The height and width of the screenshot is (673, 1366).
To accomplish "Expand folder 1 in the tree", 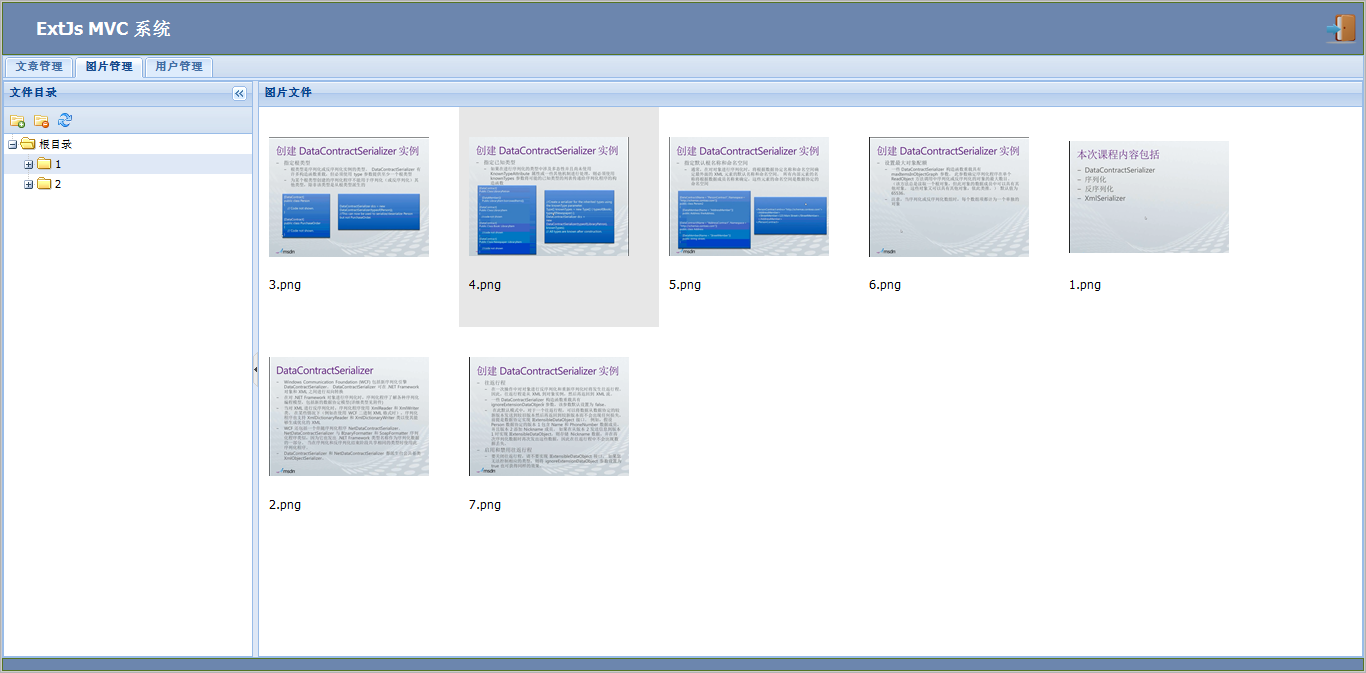I will pos(29,164).
